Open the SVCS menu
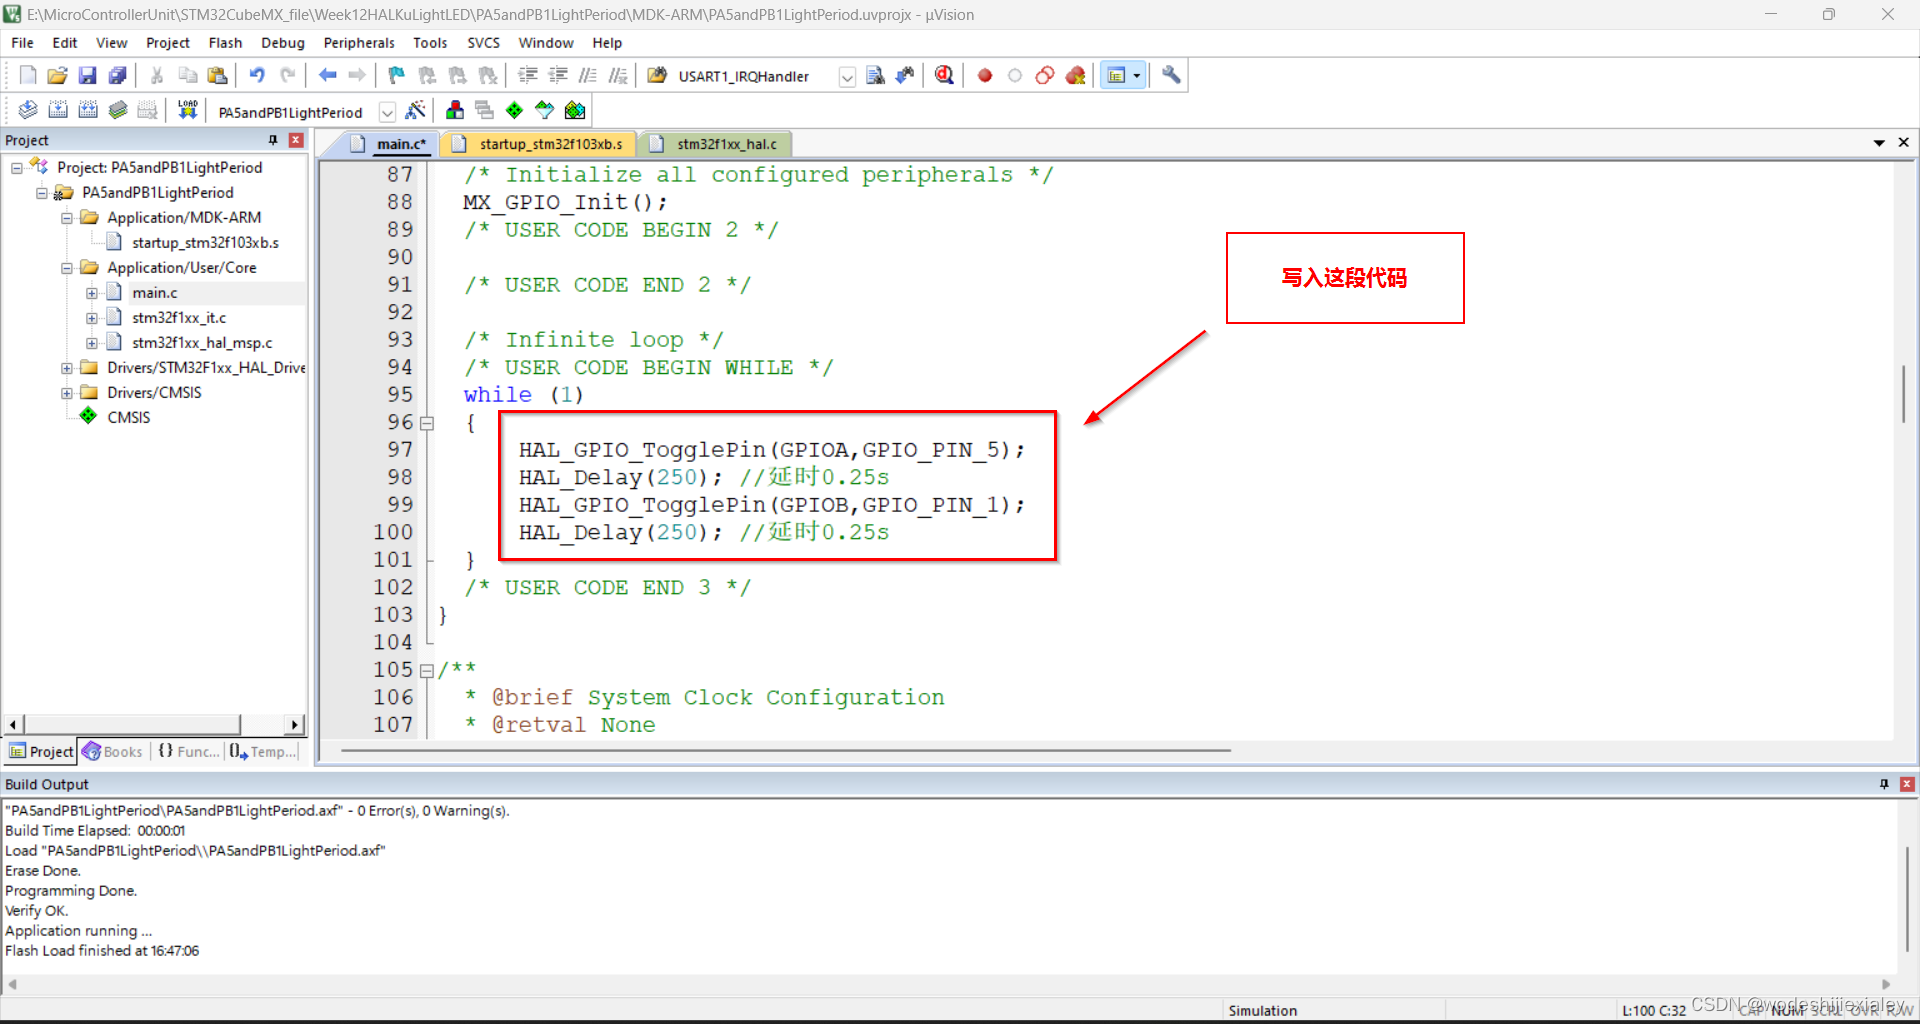This screenshot has height=1024, width=1920. (x=483, y=43)
